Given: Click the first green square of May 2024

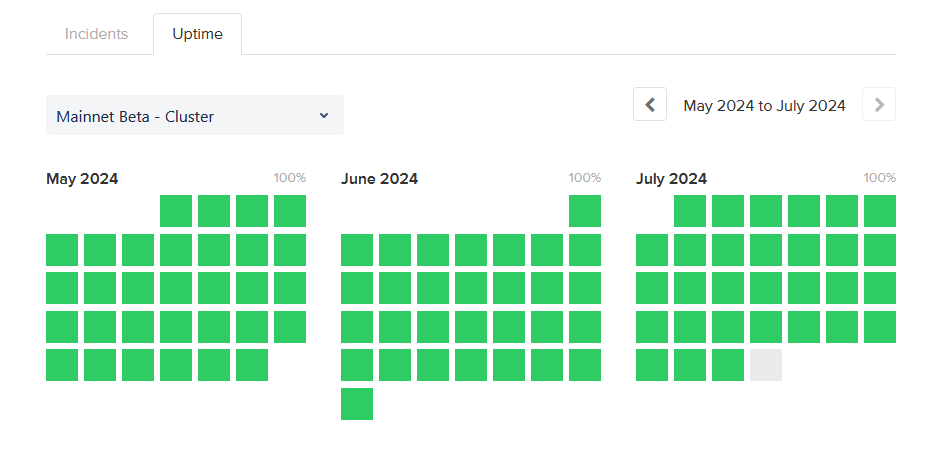Looking at the screenshot, I should pyautogui.click(x=176, y=211).
